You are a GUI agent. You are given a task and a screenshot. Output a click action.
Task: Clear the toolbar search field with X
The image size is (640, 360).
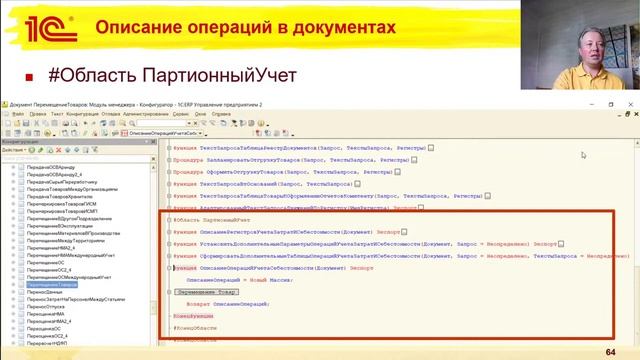coord(195,123)
